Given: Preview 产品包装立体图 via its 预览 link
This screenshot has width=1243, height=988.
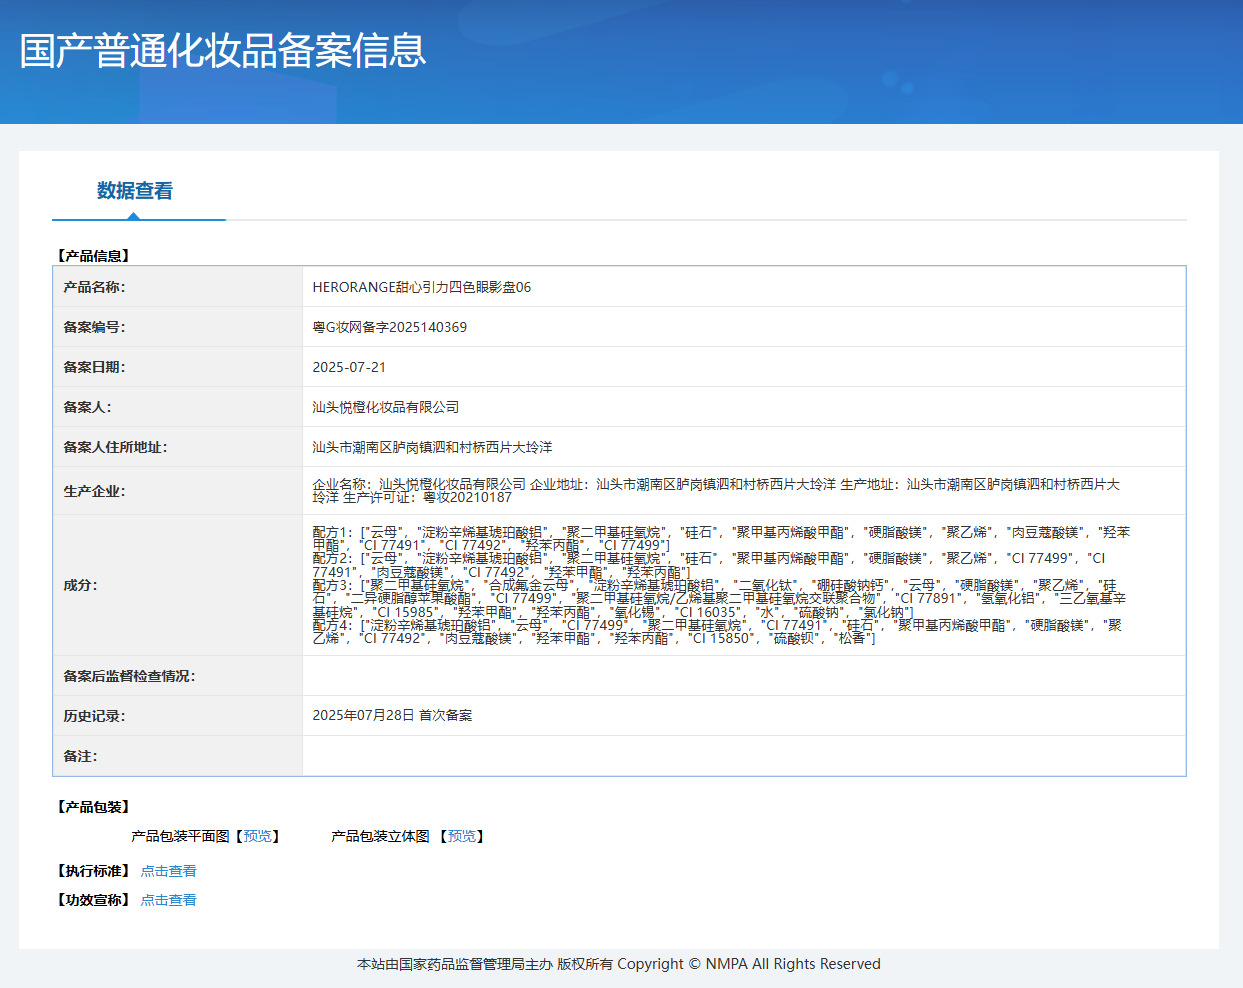Looking at the screenshot, I should point(462,836).
